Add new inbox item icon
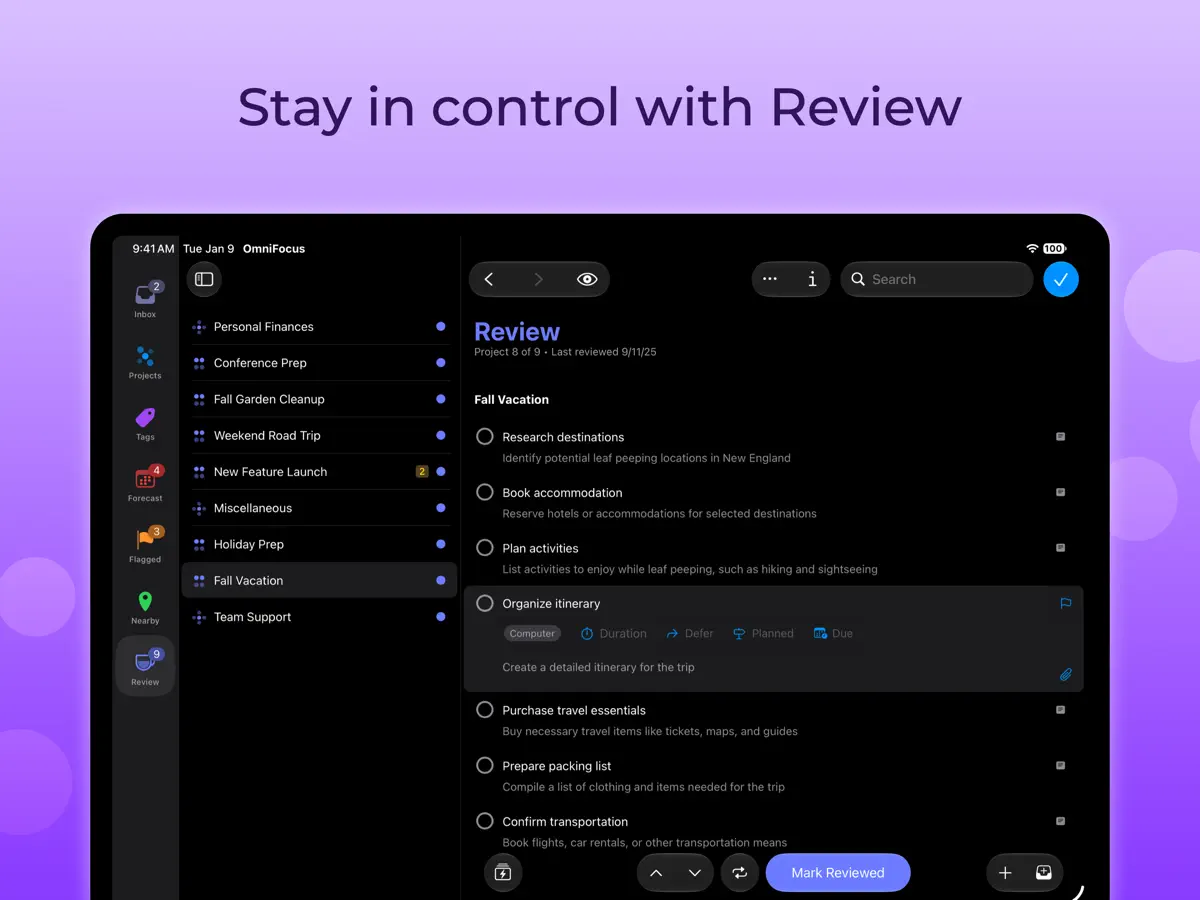The image size is (1200, 900). pos(1044,873)
